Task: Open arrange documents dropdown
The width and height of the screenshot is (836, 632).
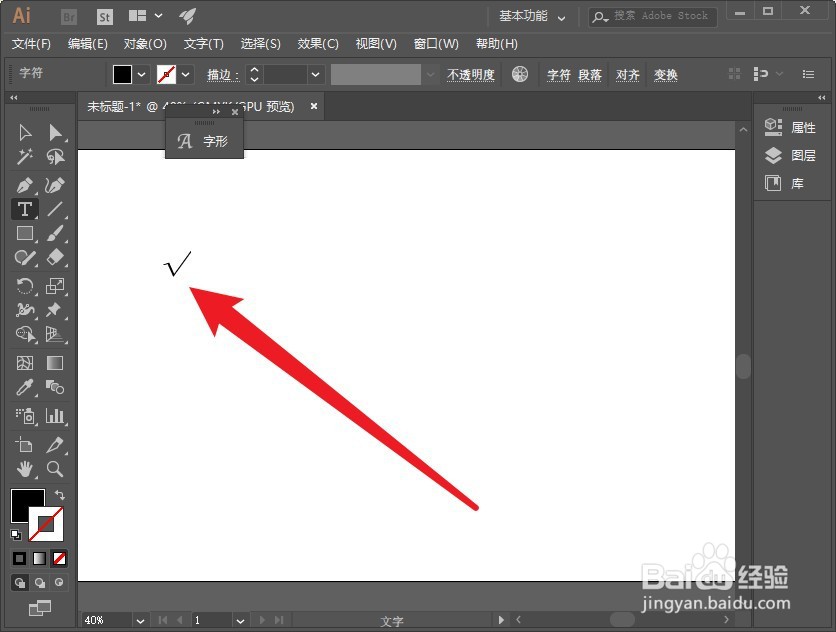Action: coord(146,16)
